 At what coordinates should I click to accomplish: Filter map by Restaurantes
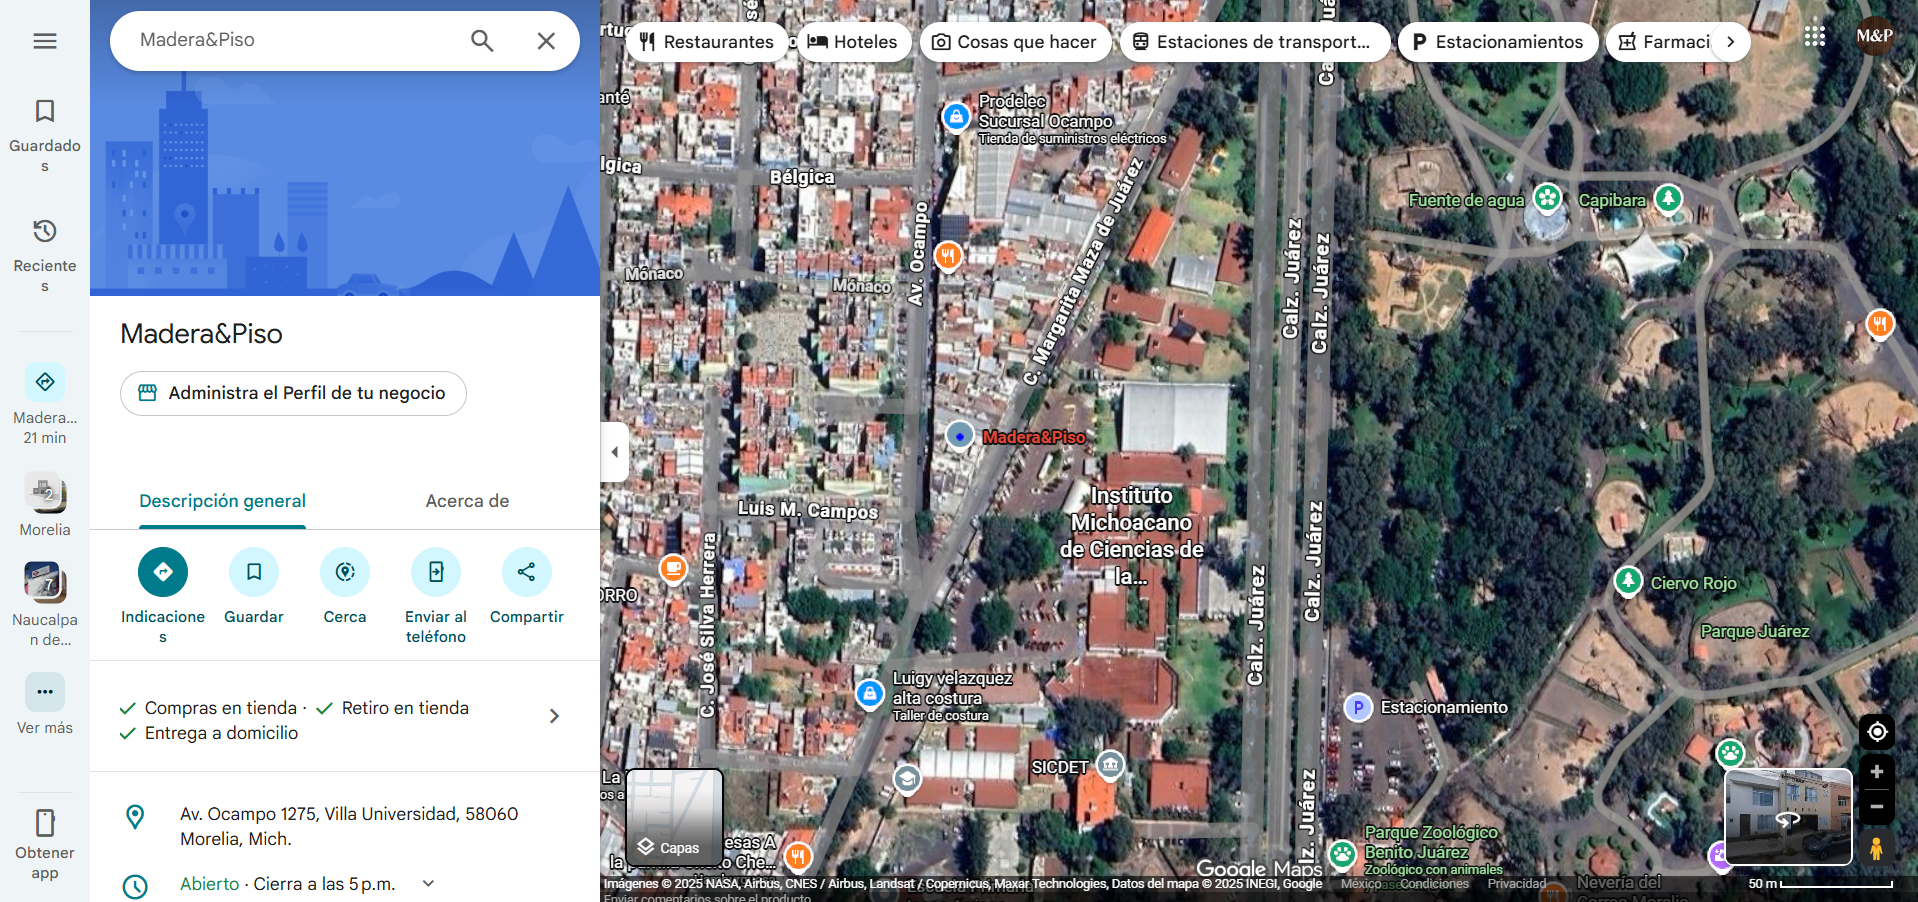[x=706, y=42]
